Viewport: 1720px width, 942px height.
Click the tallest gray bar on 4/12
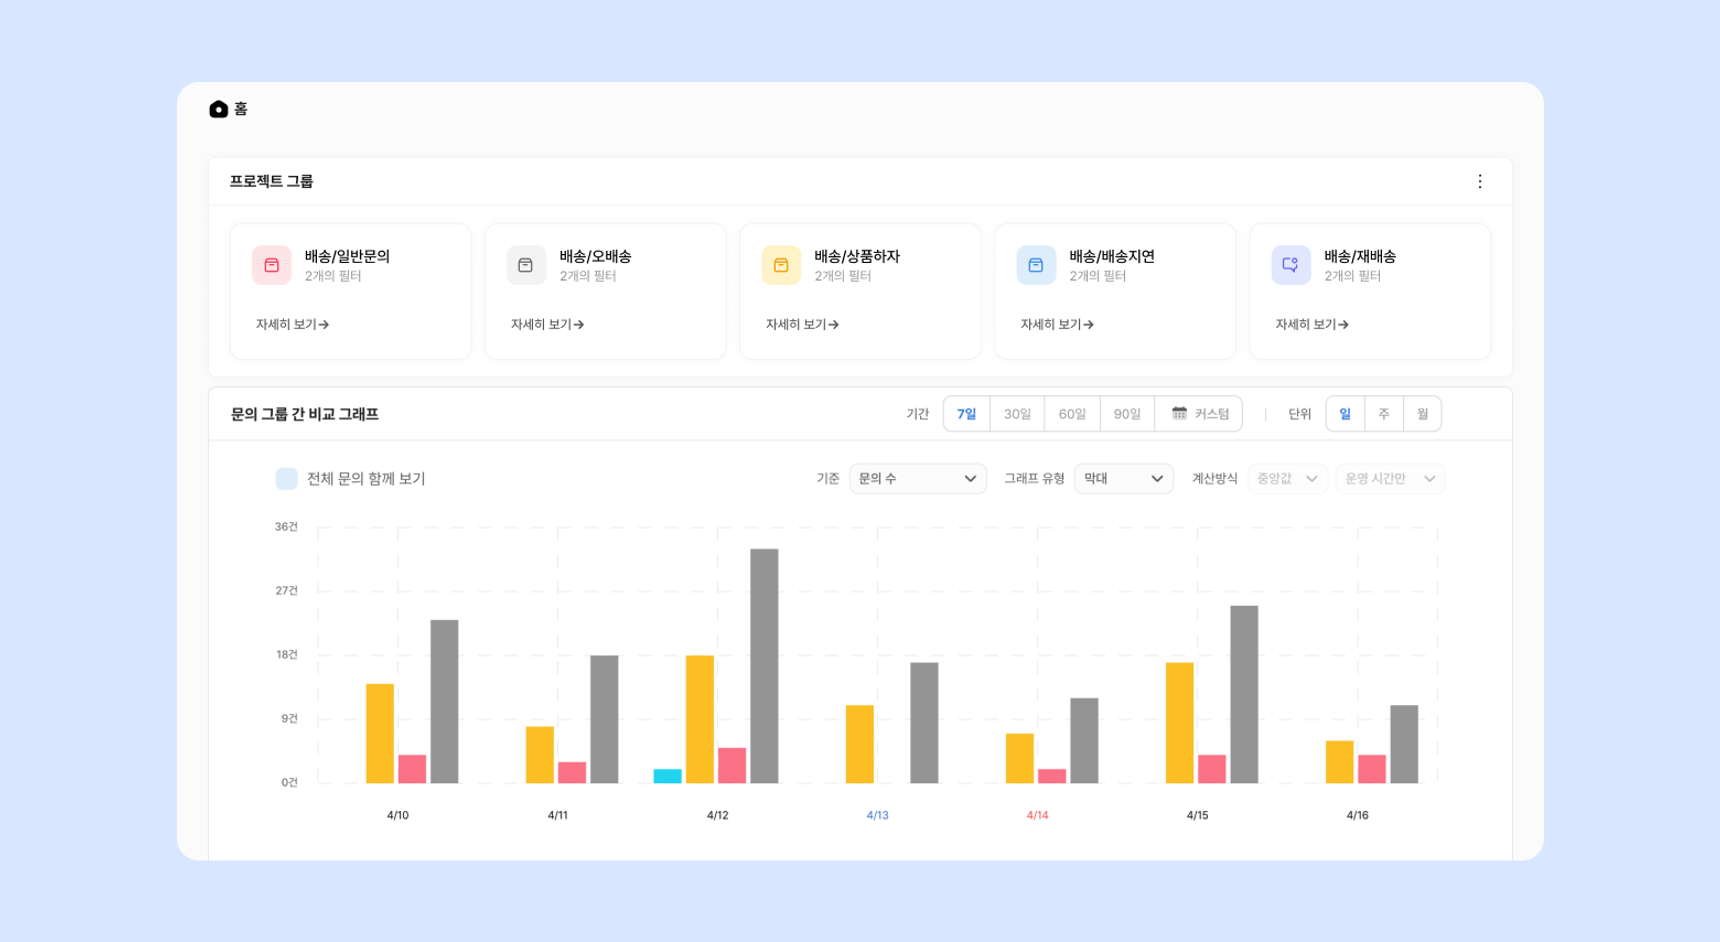[x=764, y=666]
